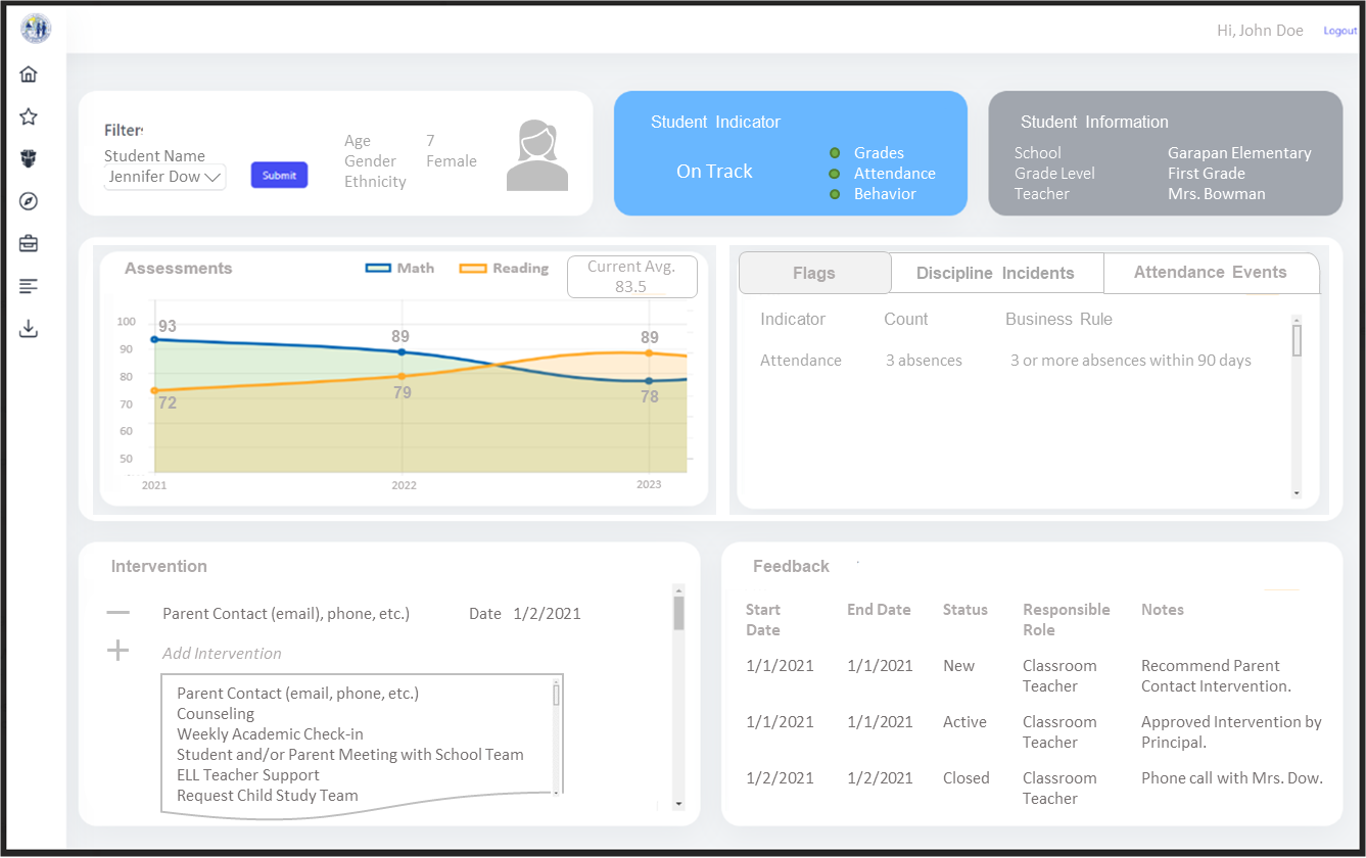Viewport: 1366px width, 858px height.
Task: Open the Home page from the sidebar
Action: [27, 73]
